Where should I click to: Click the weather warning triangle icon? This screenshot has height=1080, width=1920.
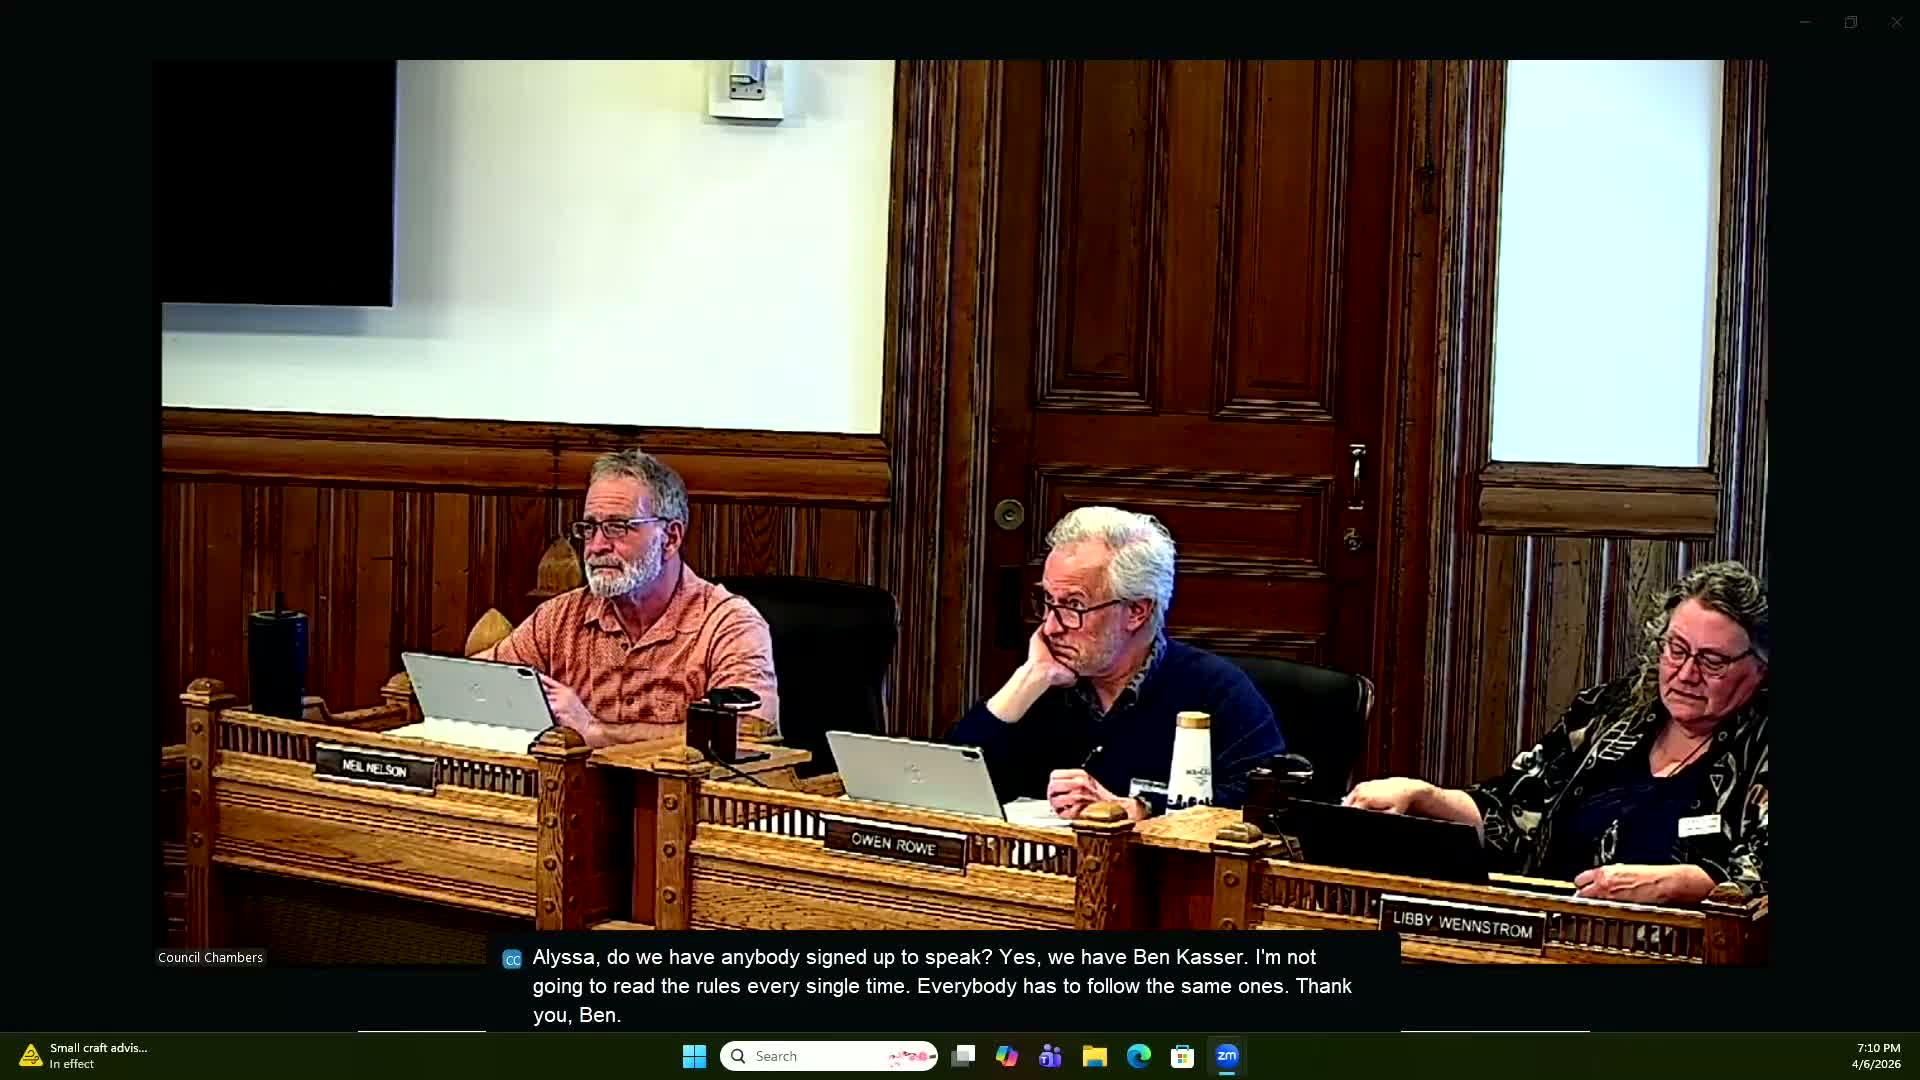(x=30, y=1056)
